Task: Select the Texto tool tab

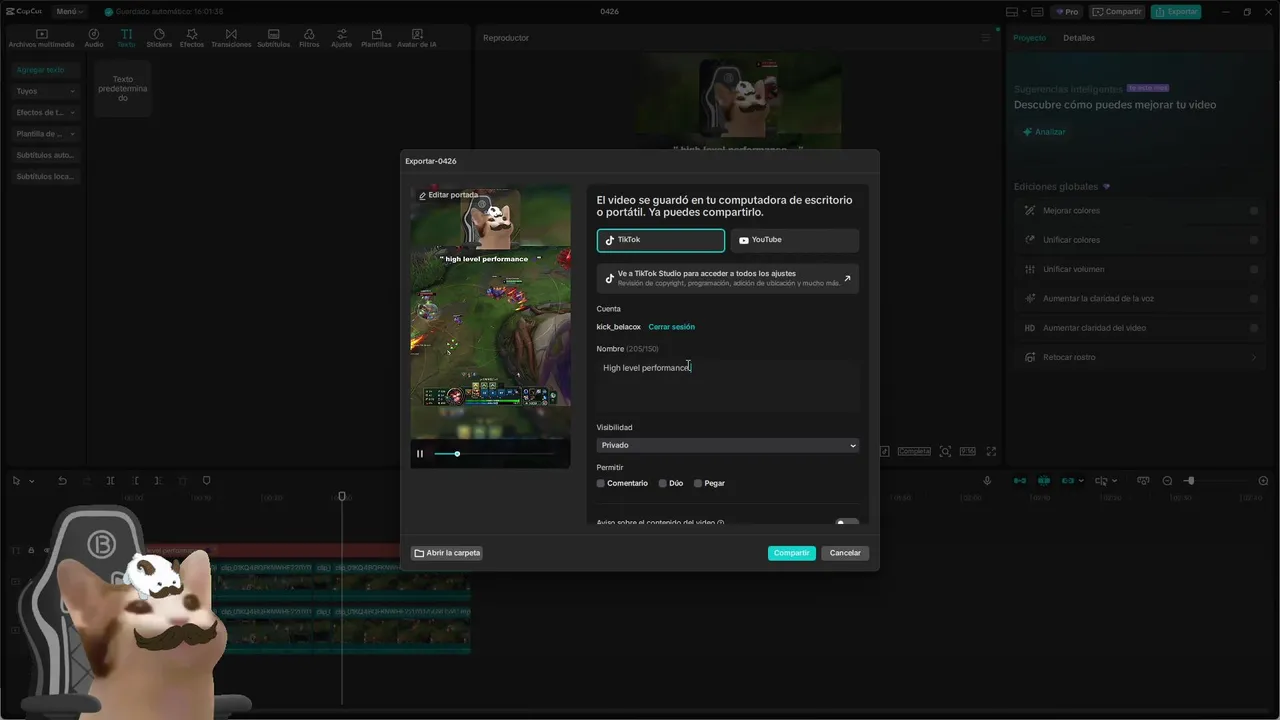Action: [126, 39]
